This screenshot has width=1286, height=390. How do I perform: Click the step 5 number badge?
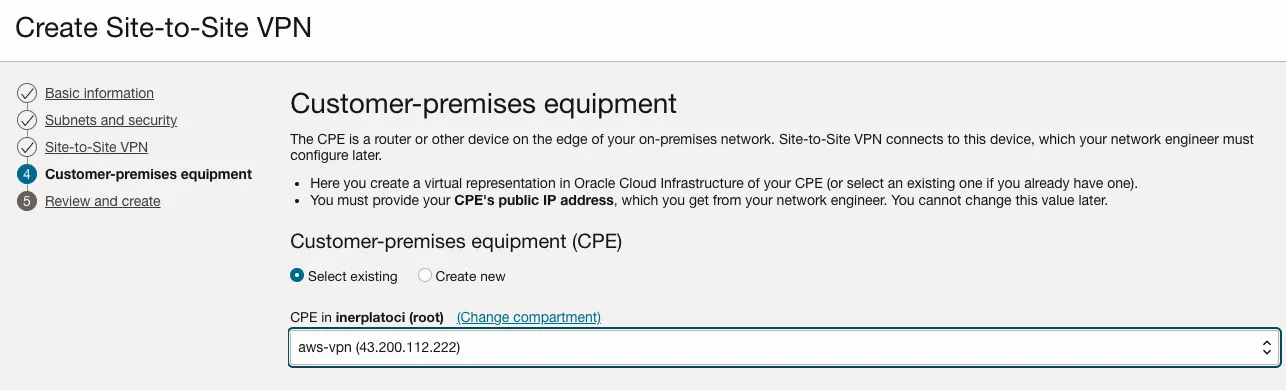tap(27, 201)
